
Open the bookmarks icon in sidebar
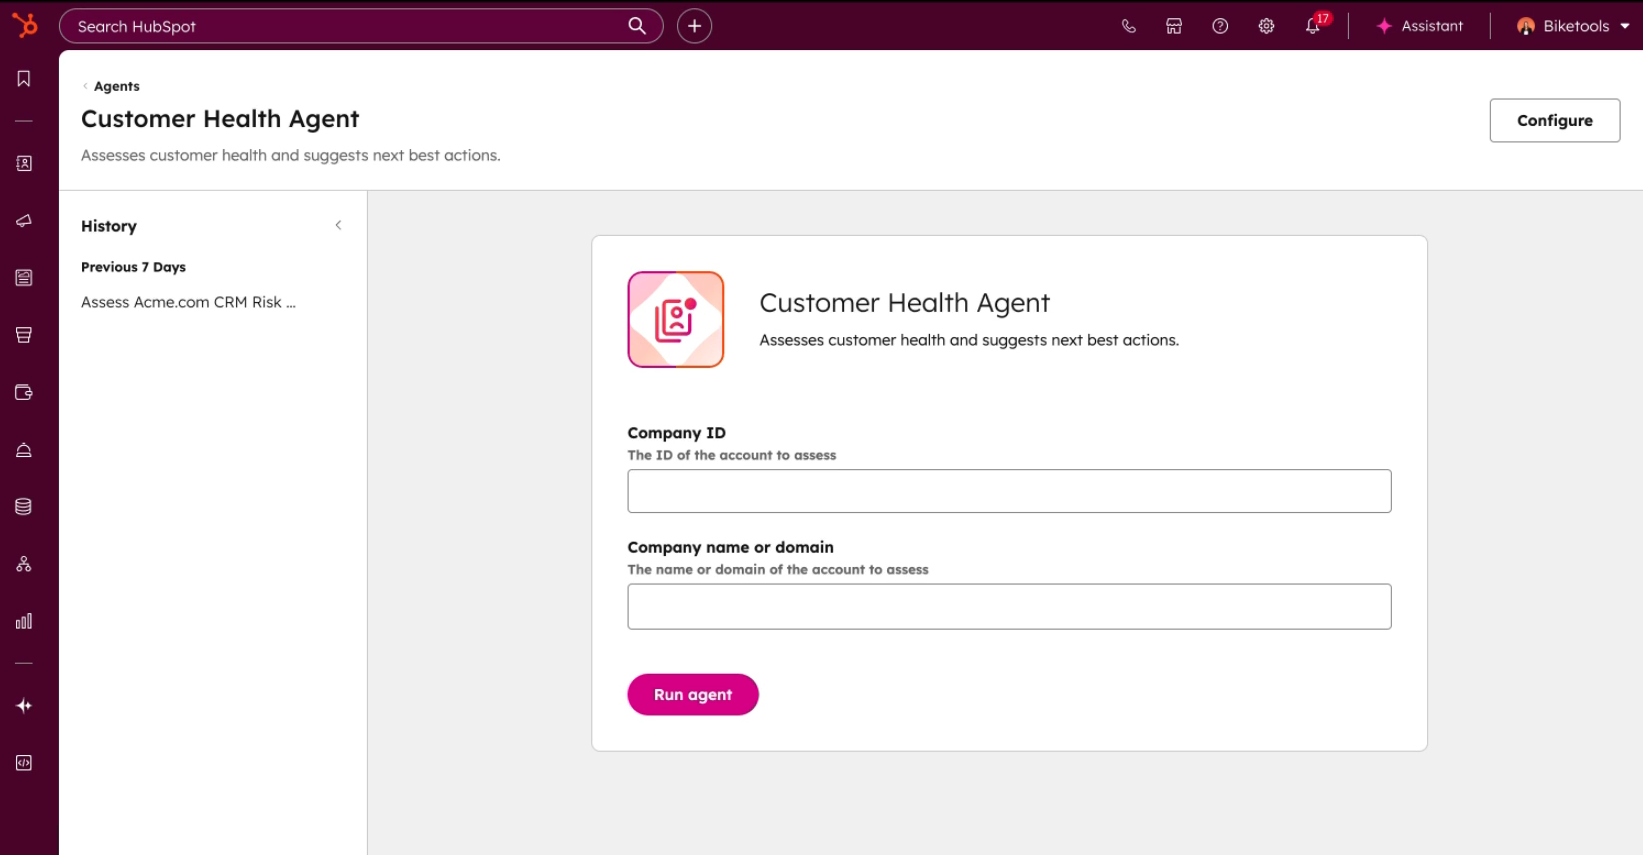tap(24, 79)
